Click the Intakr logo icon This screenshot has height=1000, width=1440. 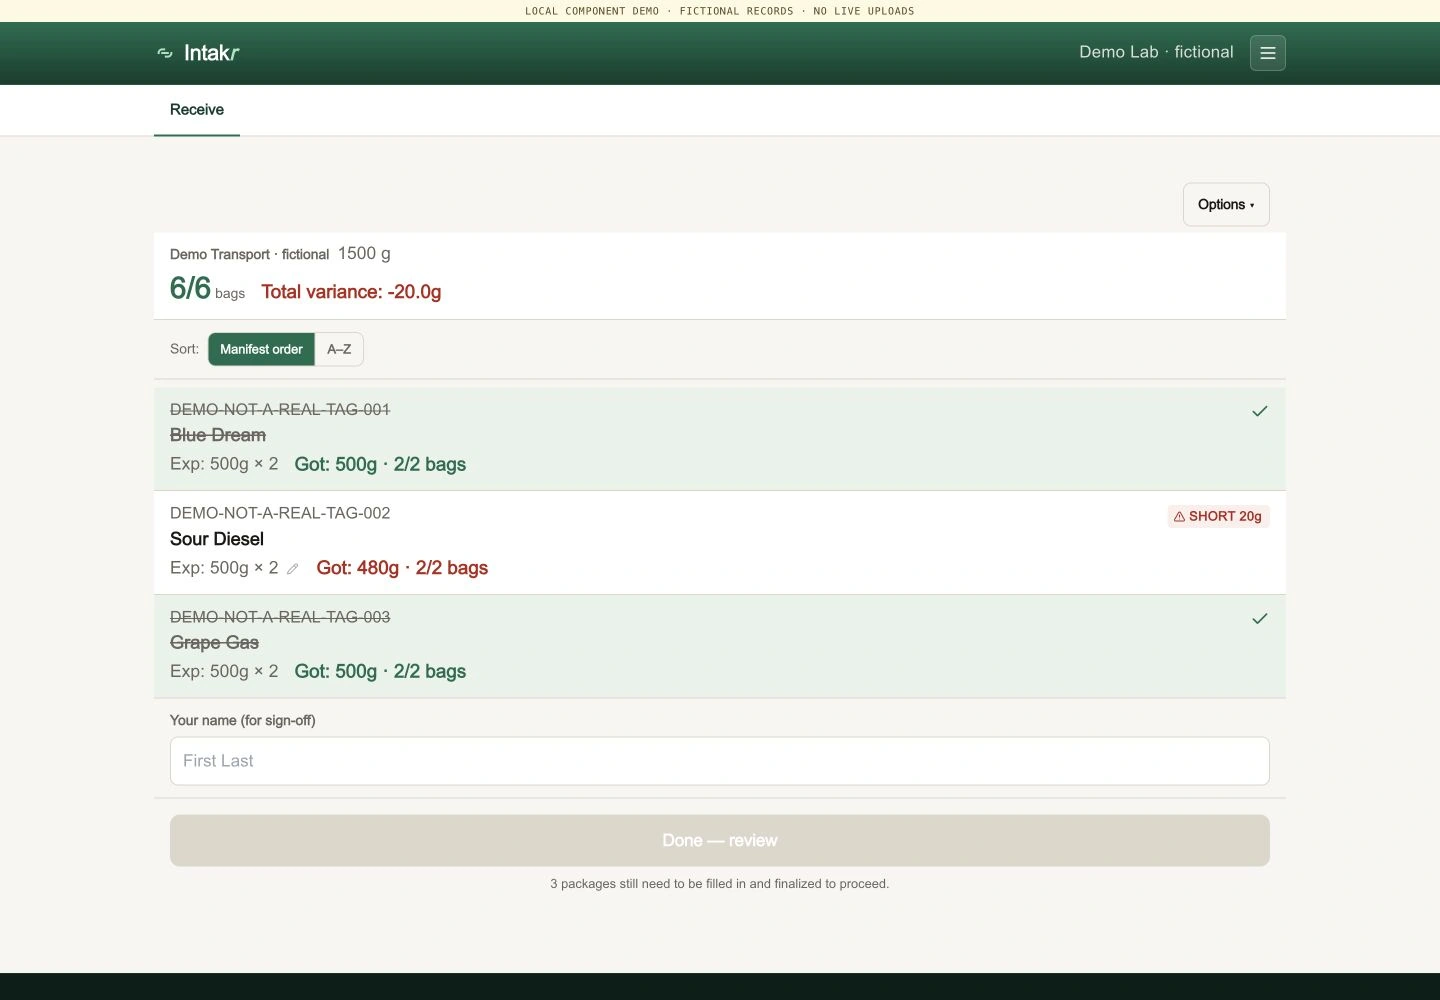point(165,53)
